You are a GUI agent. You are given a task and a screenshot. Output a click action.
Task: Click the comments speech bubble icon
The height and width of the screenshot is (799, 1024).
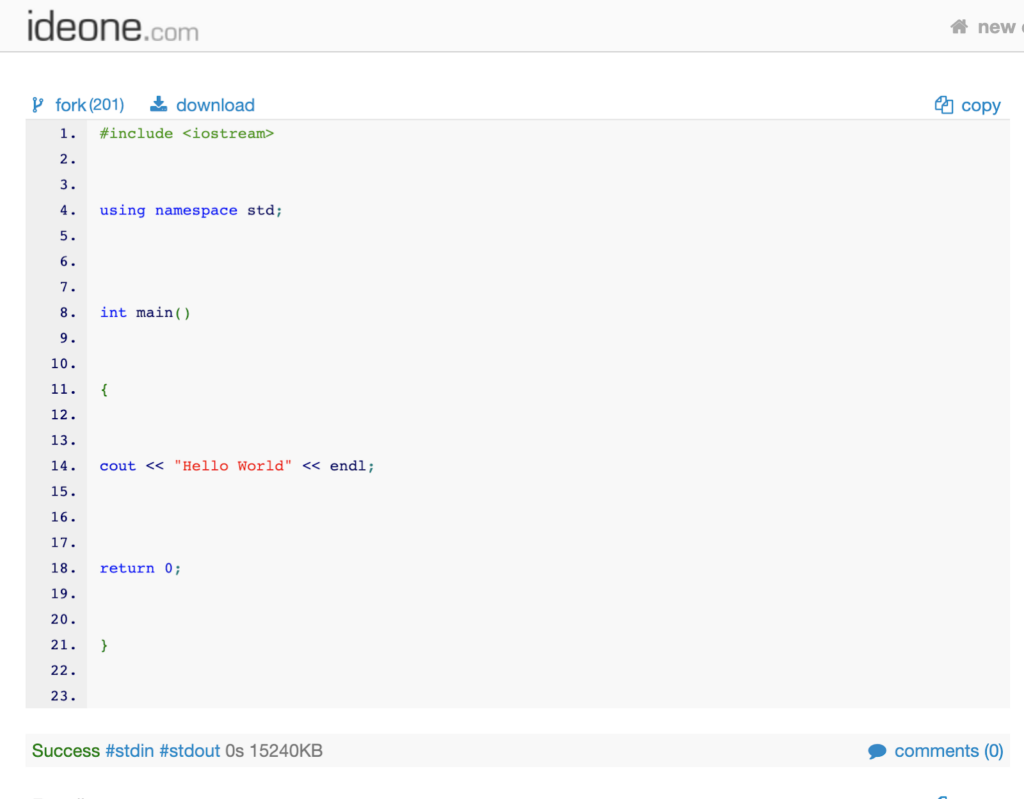coord(877,751)
